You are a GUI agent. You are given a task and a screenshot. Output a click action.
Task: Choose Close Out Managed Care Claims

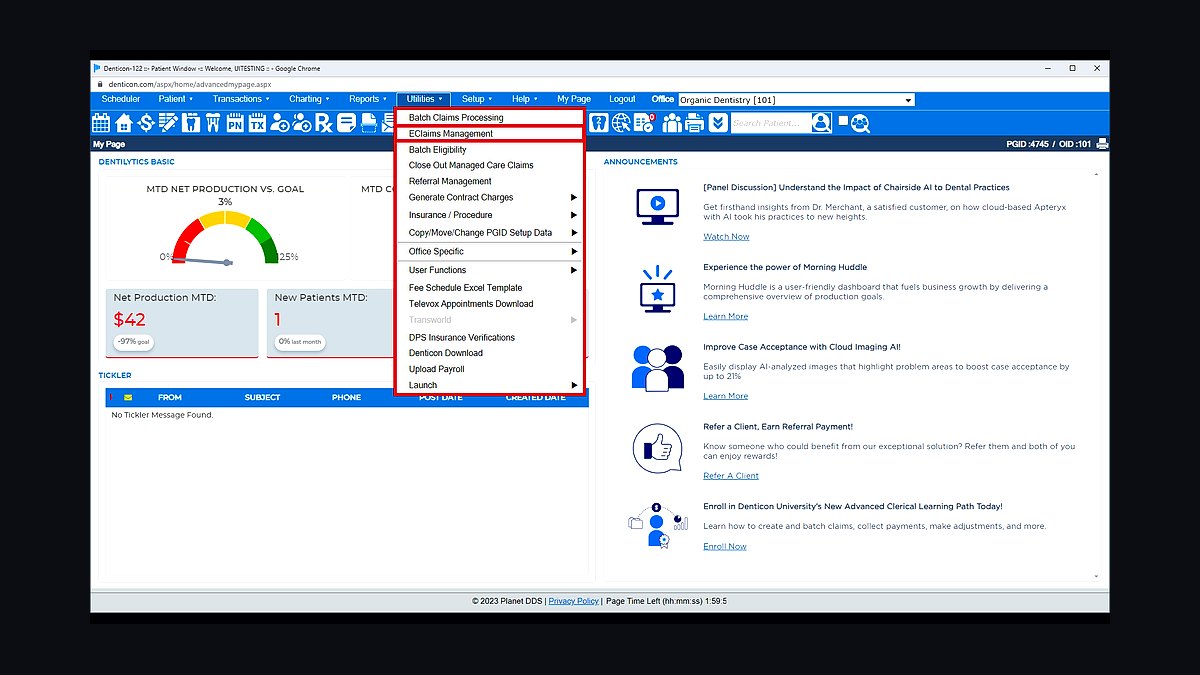pos(471,165)
